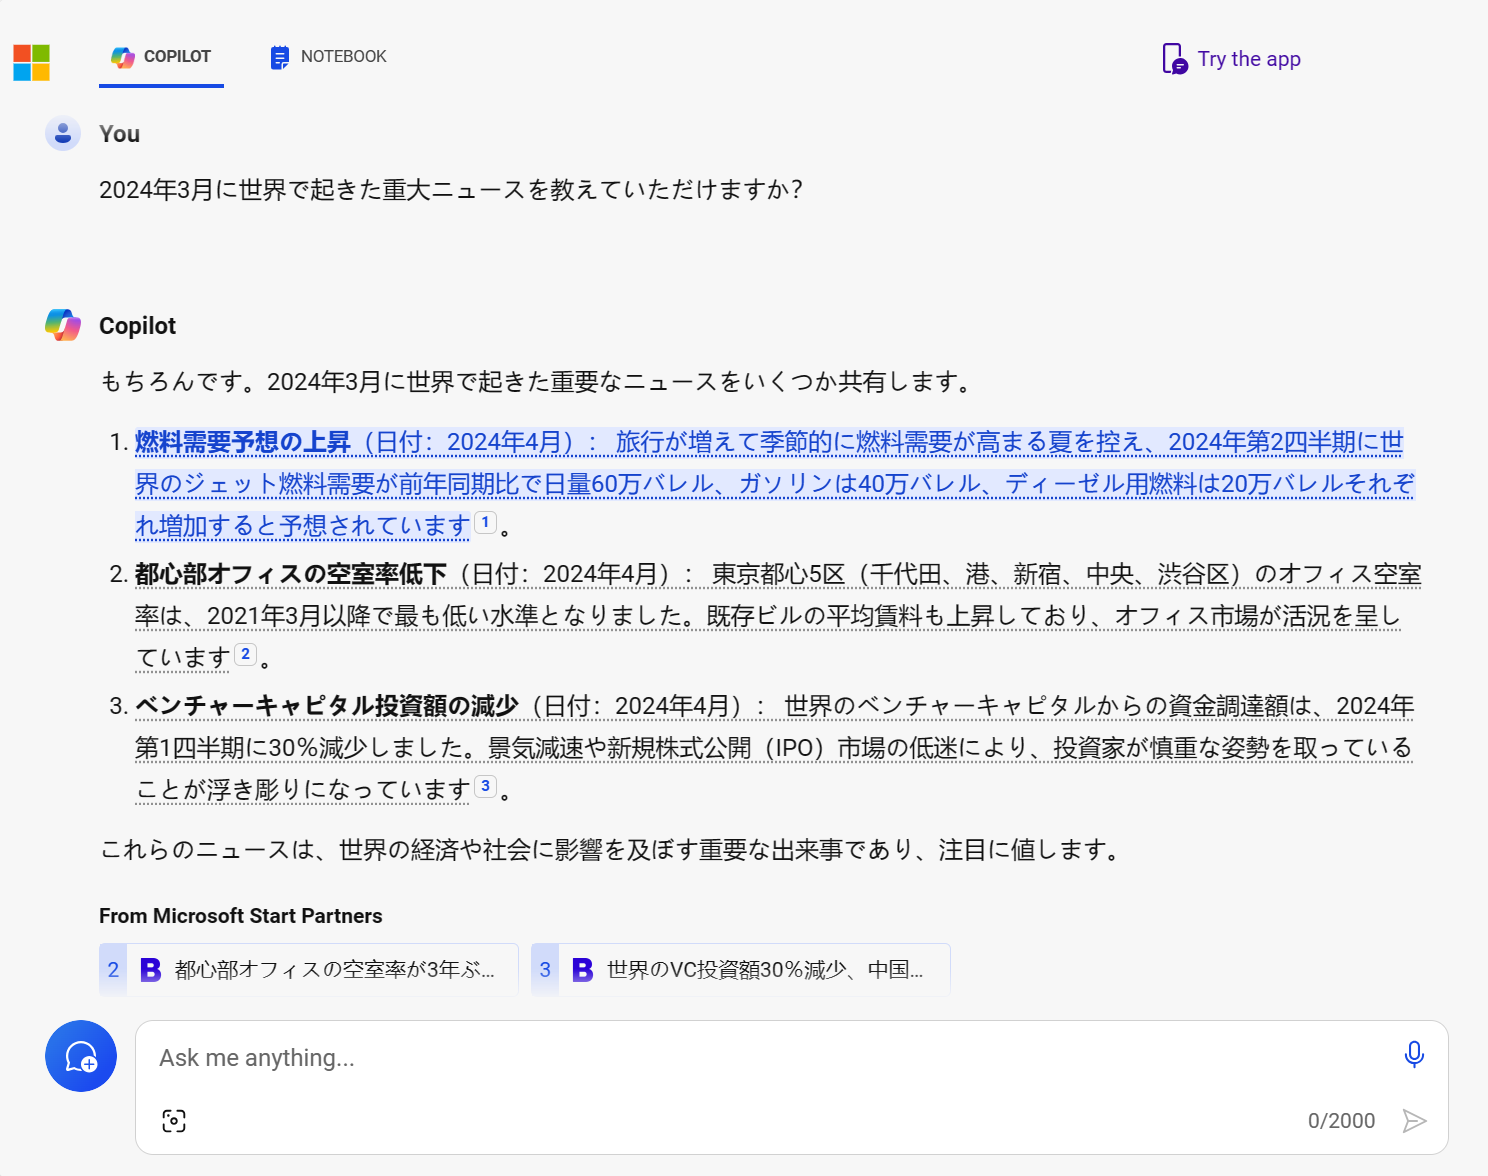The image size is (1488, 1176).
Task: Click citation marker 1 after the fuel demand text
Action: (486, 522)
